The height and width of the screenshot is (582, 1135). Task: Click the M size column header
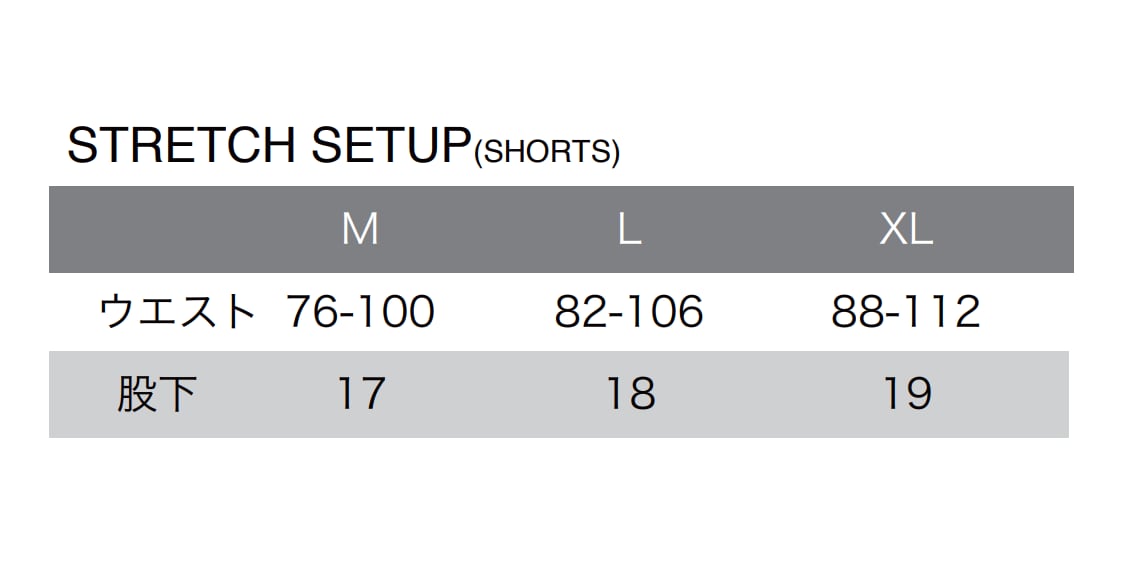360,230
